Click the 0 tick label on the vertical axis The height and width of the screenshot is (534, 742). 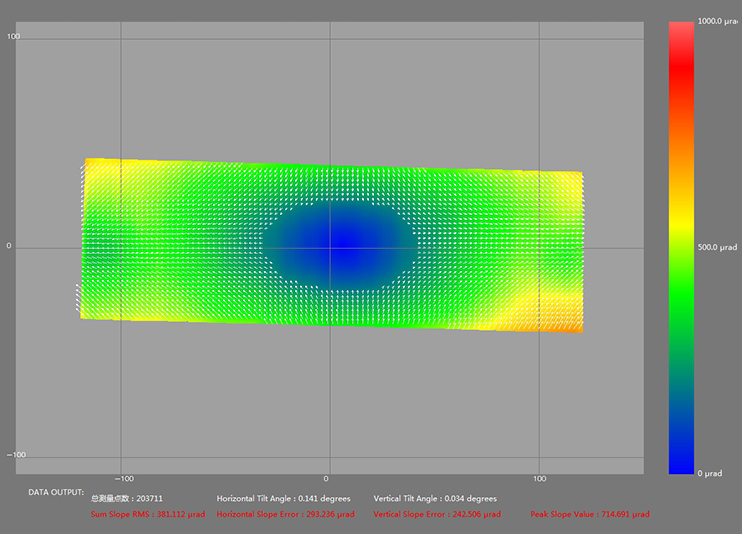coord(9,246)
